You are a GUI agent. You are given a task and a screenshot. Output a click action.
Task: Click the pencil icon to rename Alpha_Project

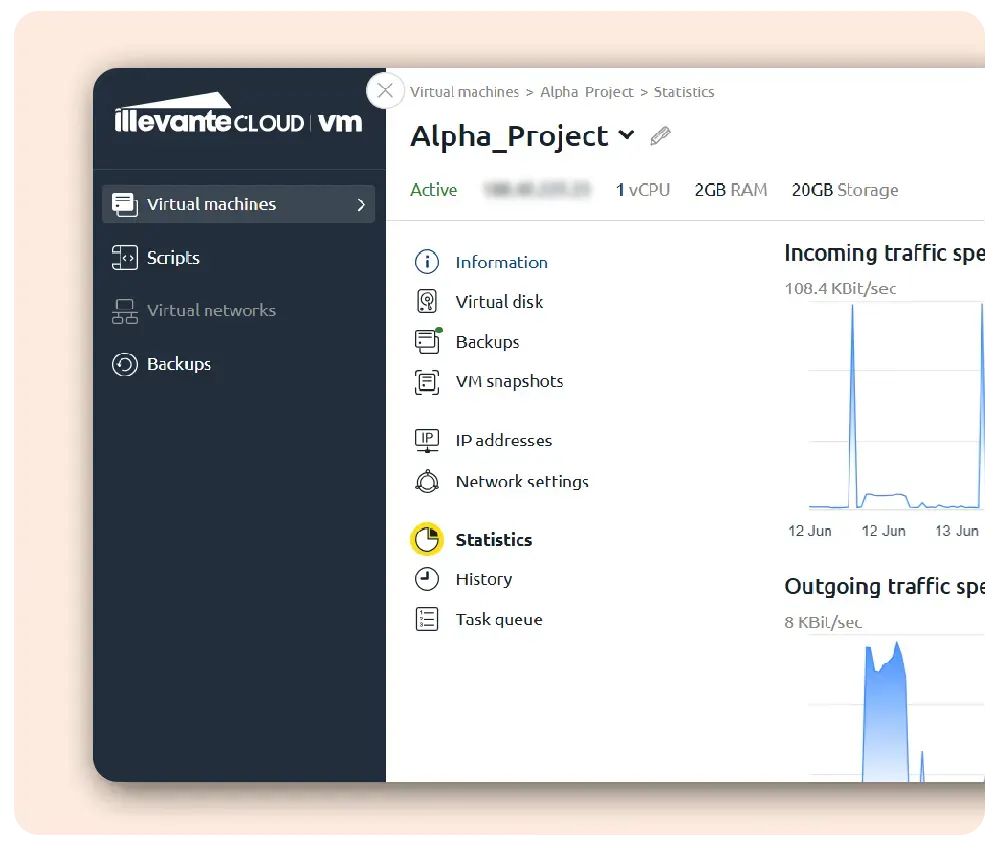coord(661,136)
